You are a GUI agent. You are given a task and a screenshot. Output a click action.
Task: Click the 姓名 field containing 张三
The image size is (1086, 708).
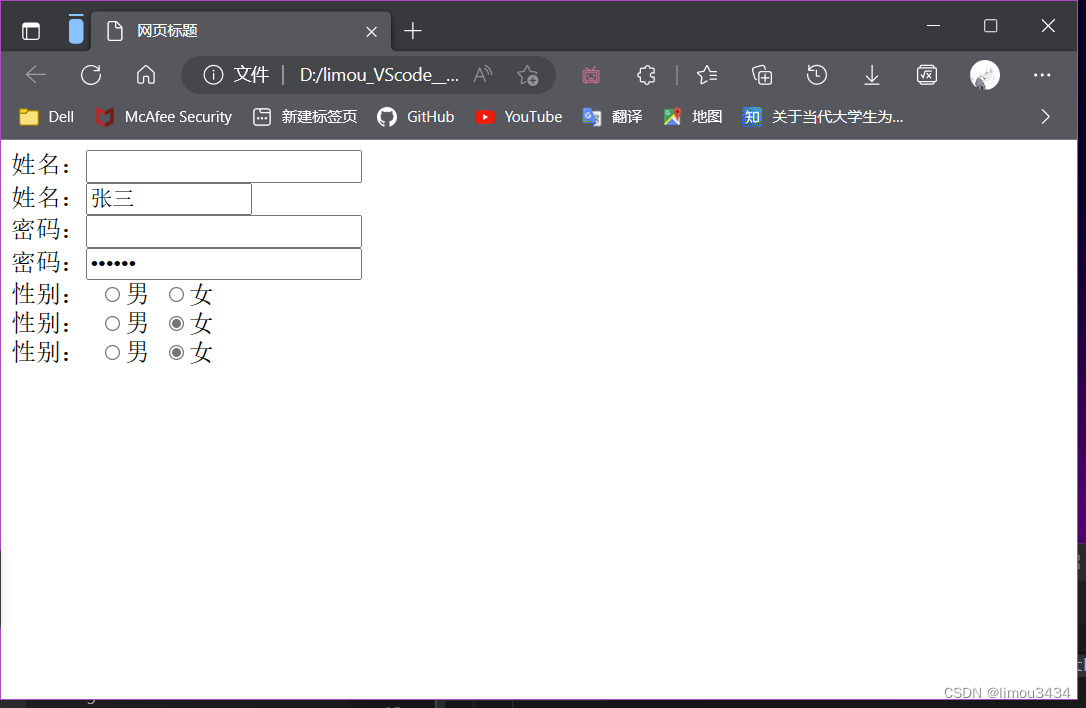pos(168,199)
